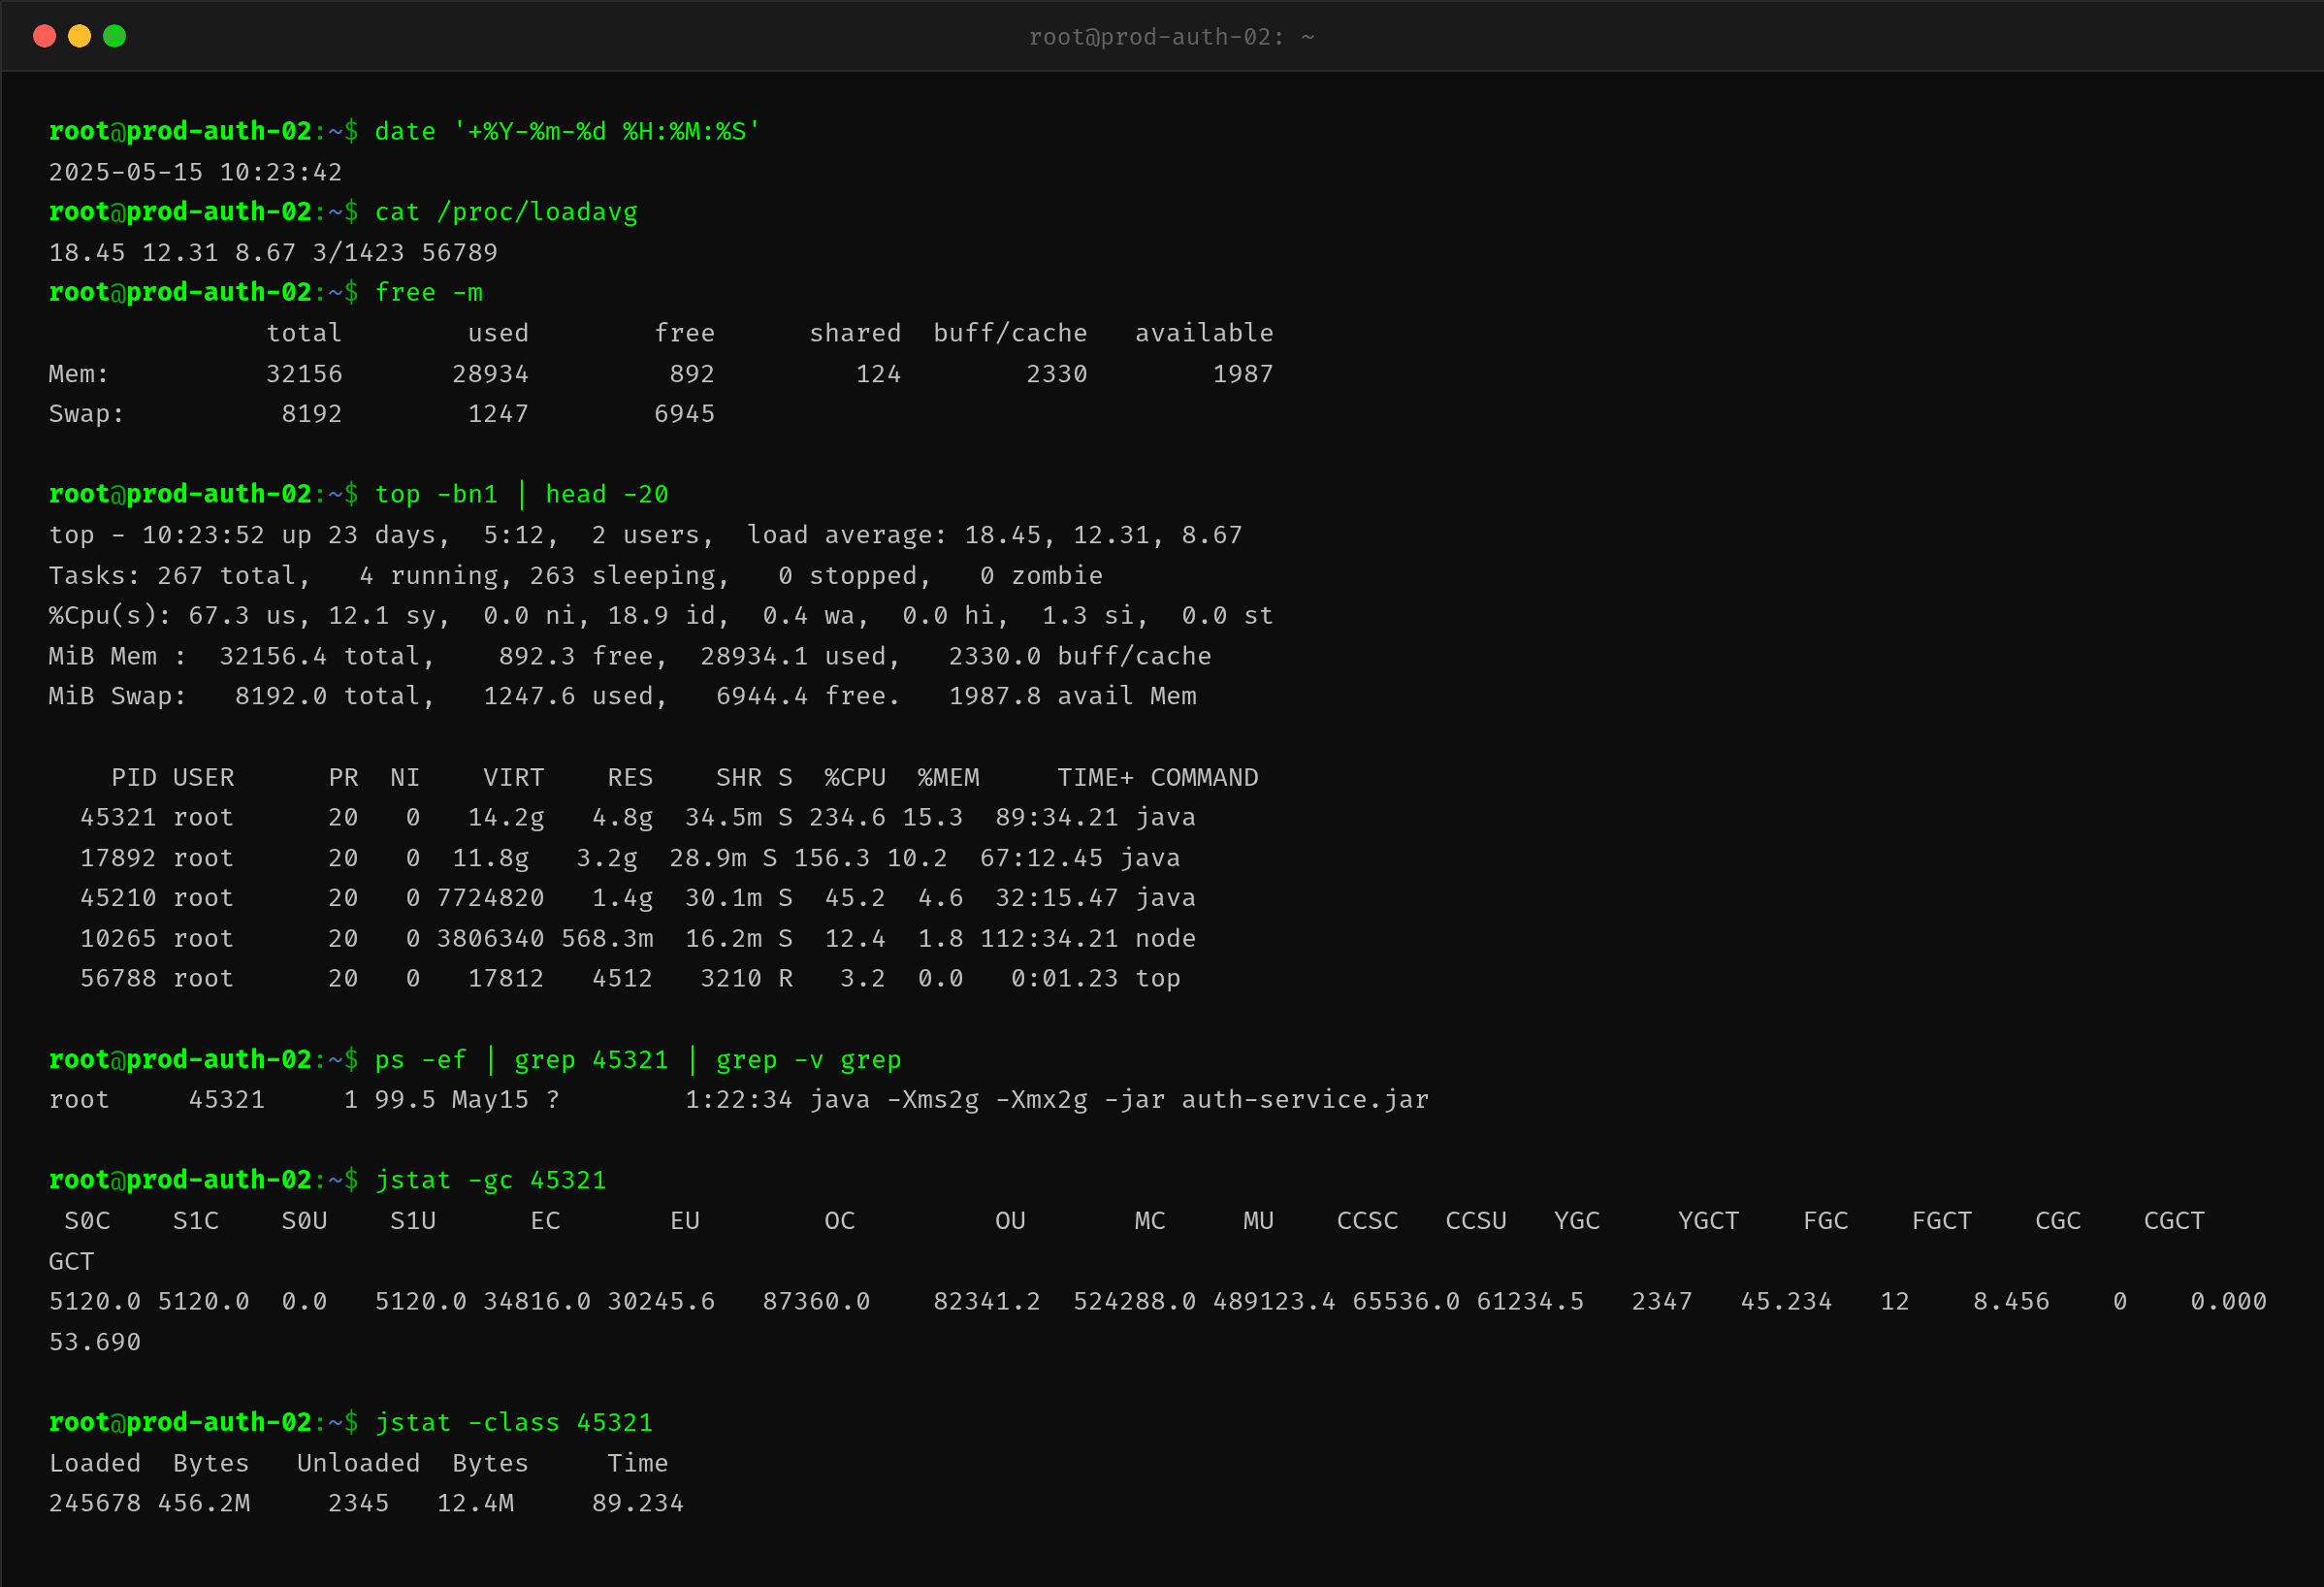Screen dimensions: 2324x1587
Task: Click the 'top -bn1 | head -20' command
Action: [521, 494]
